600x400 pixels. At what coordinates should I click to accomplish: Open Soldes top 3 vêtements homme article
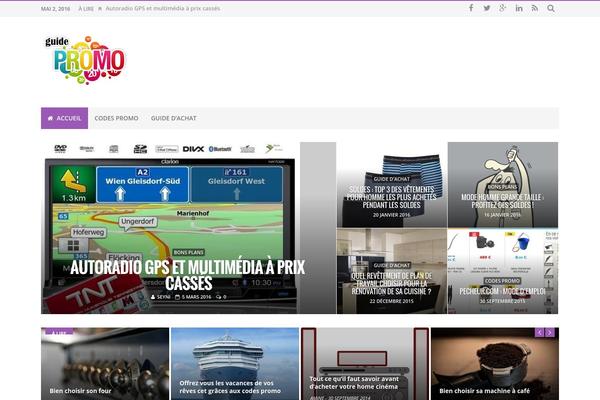[x=391, y=197]
